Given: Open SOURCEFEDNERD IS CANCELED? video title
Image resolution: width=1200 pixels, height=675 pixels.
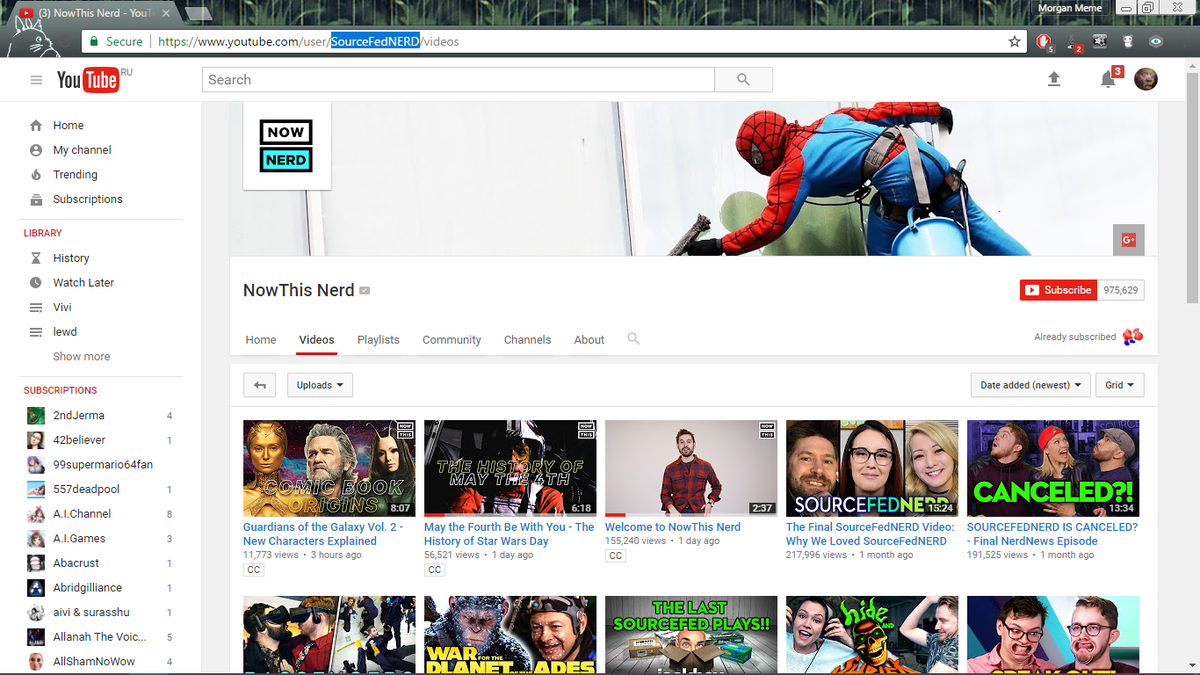Looking at the screenshot, I should coord(1052,534).
